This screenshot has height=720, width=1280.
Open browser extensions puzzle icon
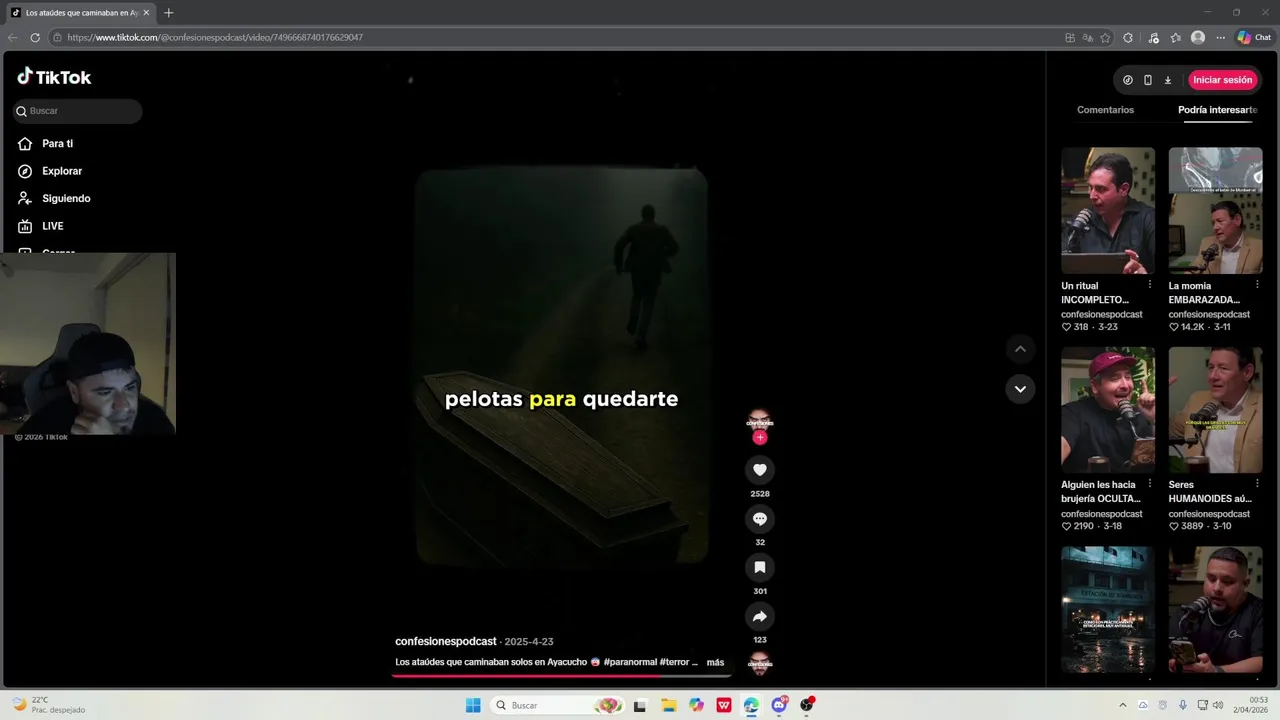pos(1128,37)
